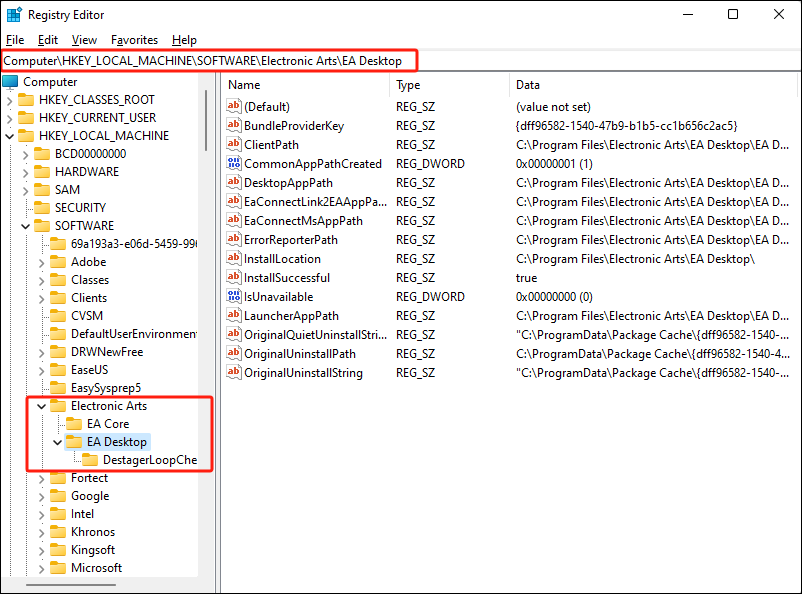Collapse the Electronic Arts key

(41, 406)
